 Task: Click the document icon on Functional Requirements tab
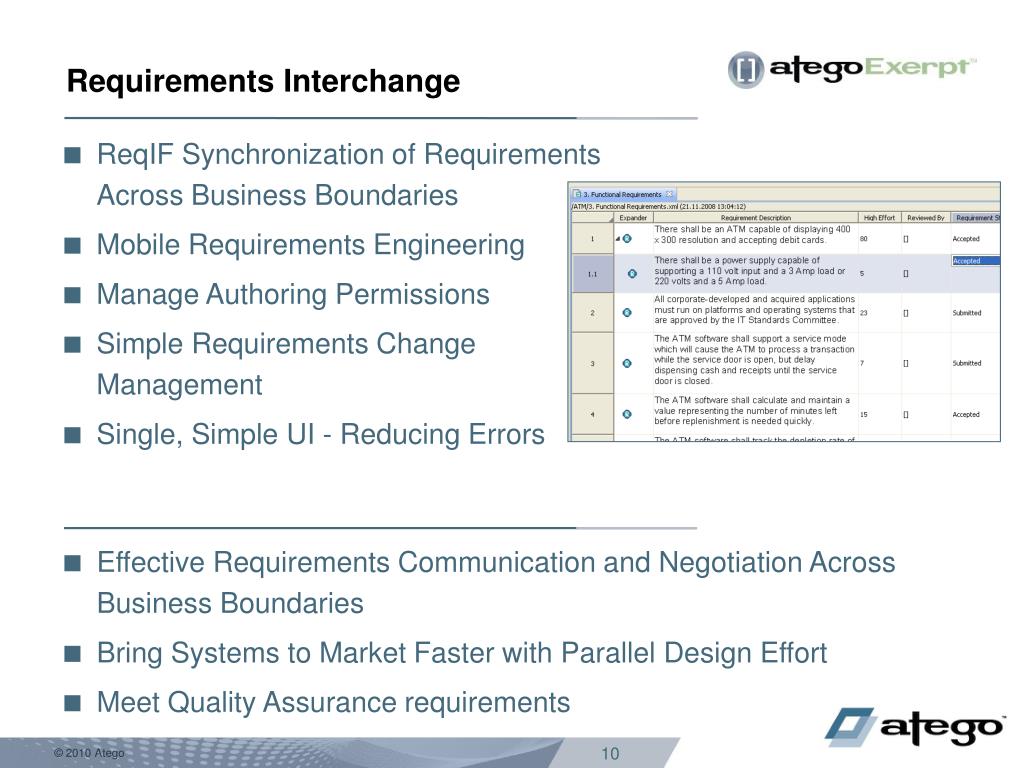click(x=577, y=194)
